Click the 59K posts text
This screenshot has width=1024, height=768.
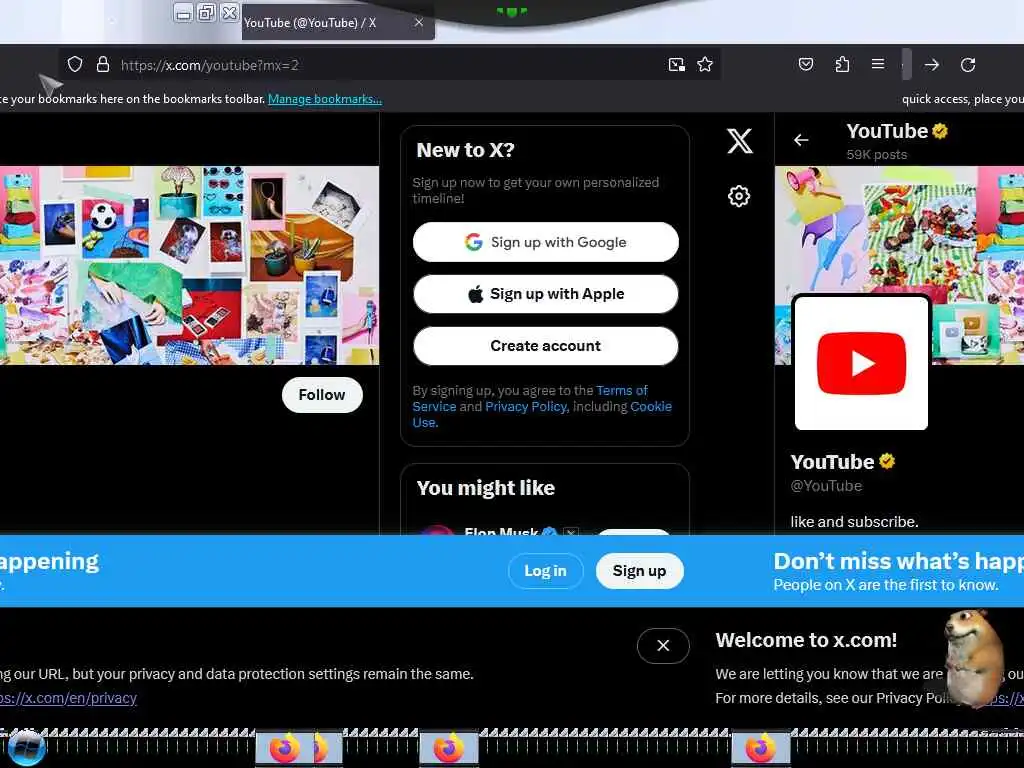(x=876, y=155)
